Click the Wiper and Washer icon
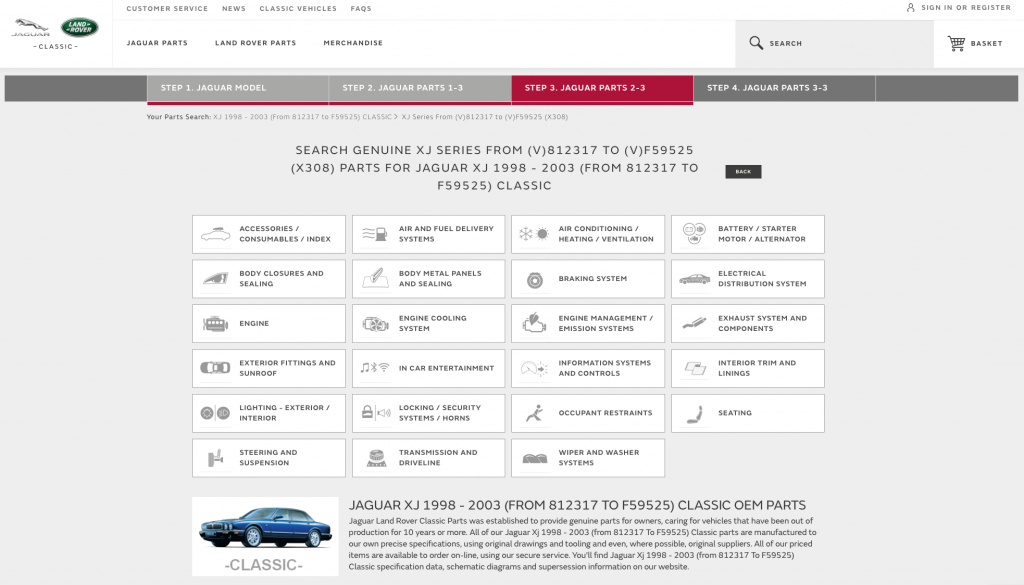Viewport: 1024px width, 585px height. click(535, 459)
